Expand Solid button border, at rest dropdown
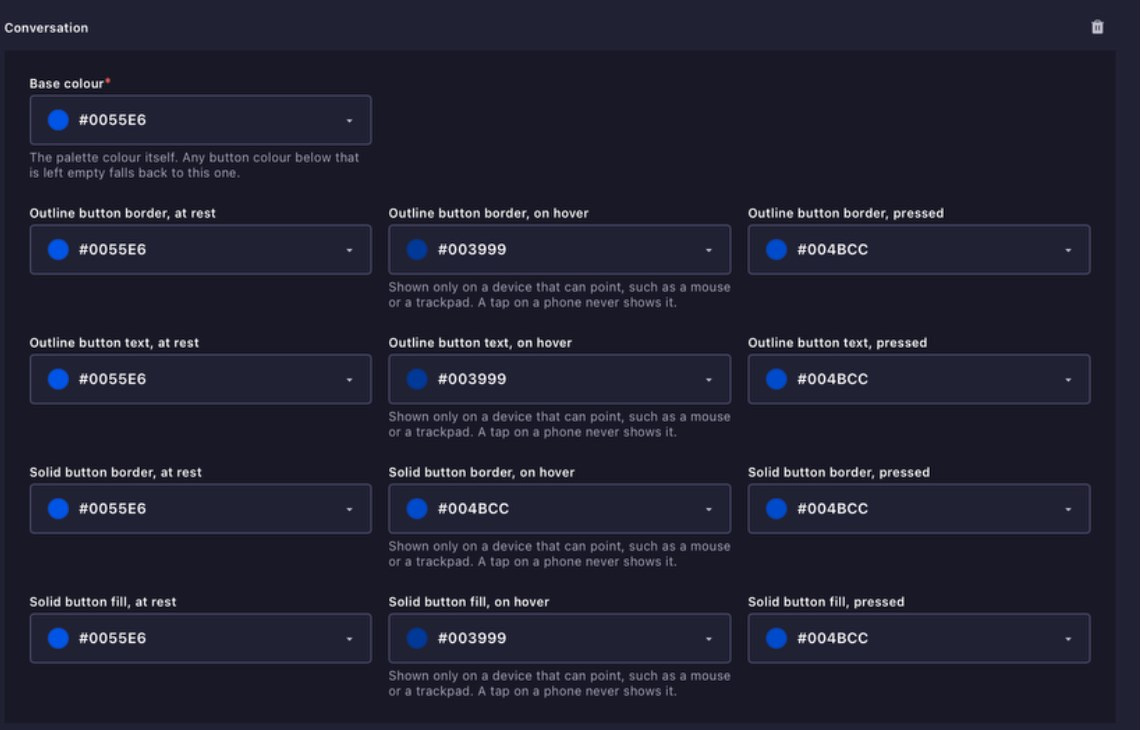The width and height of the screenshot is (1140, 730). coord(349,509)
